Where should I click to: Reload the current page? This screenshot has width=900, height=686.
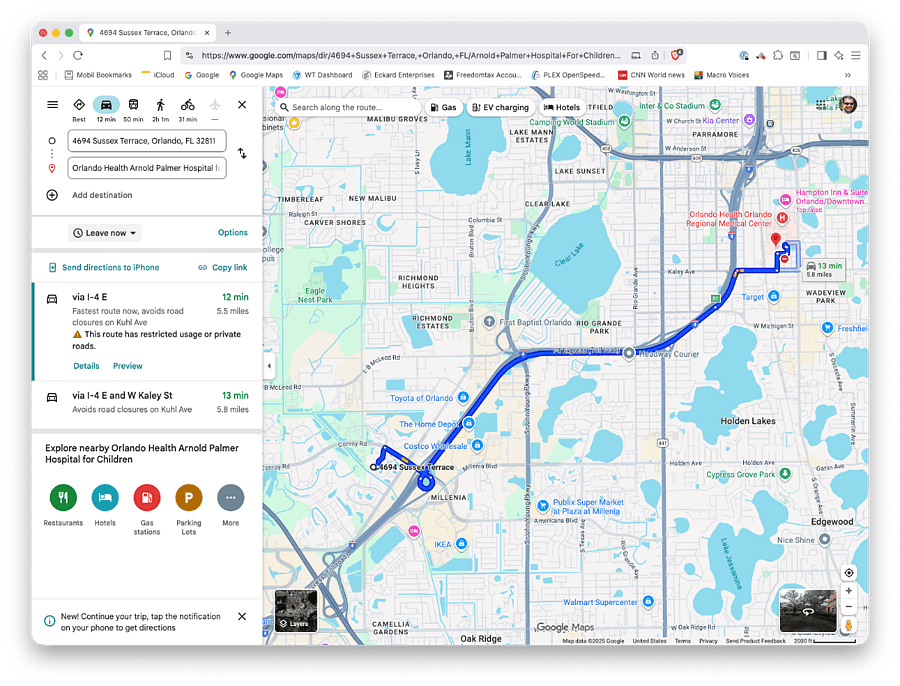click(x=78, y=56)
